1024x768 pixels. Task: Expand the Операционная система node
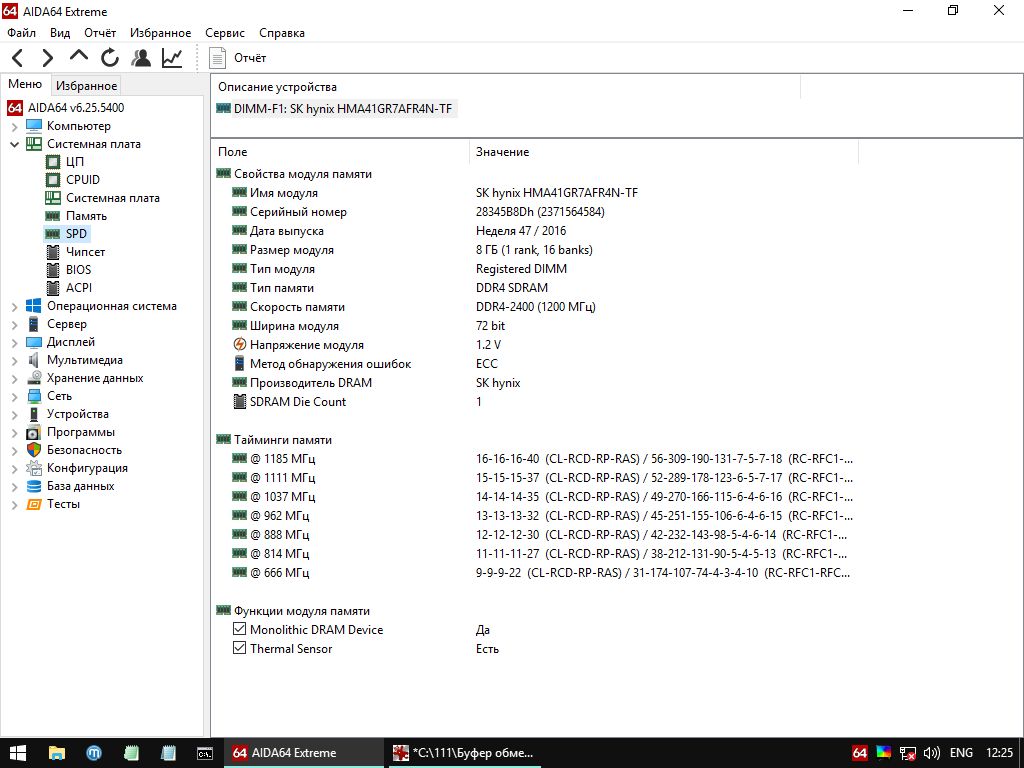[14, 306]
